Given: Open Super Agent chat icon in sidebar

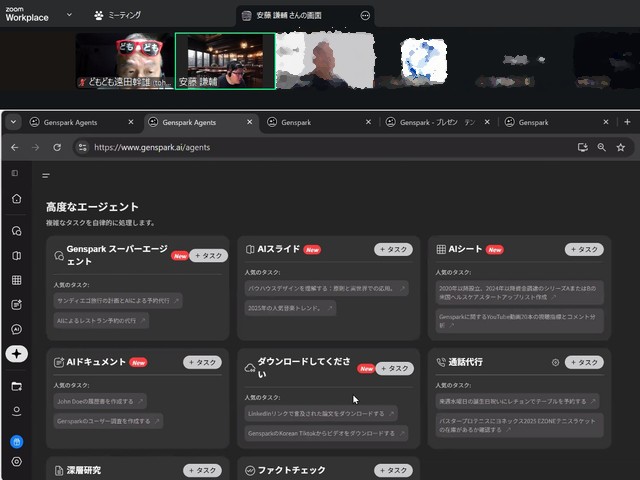Looking at the screenshot, I should 16,231.
